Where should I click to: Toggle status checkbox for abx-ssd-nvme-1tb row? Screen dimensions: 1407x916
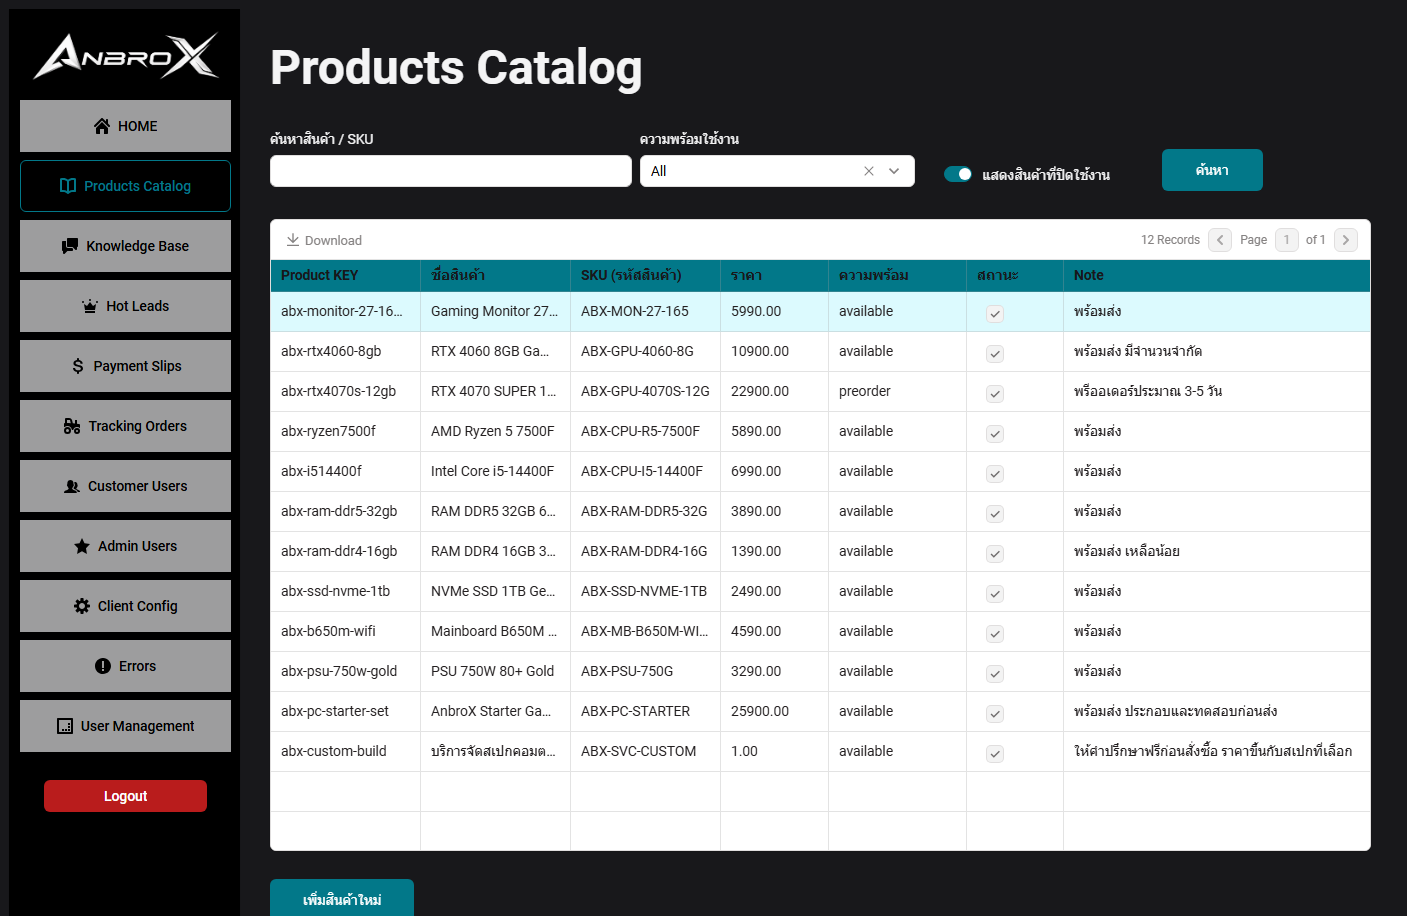tap(995, 593)
